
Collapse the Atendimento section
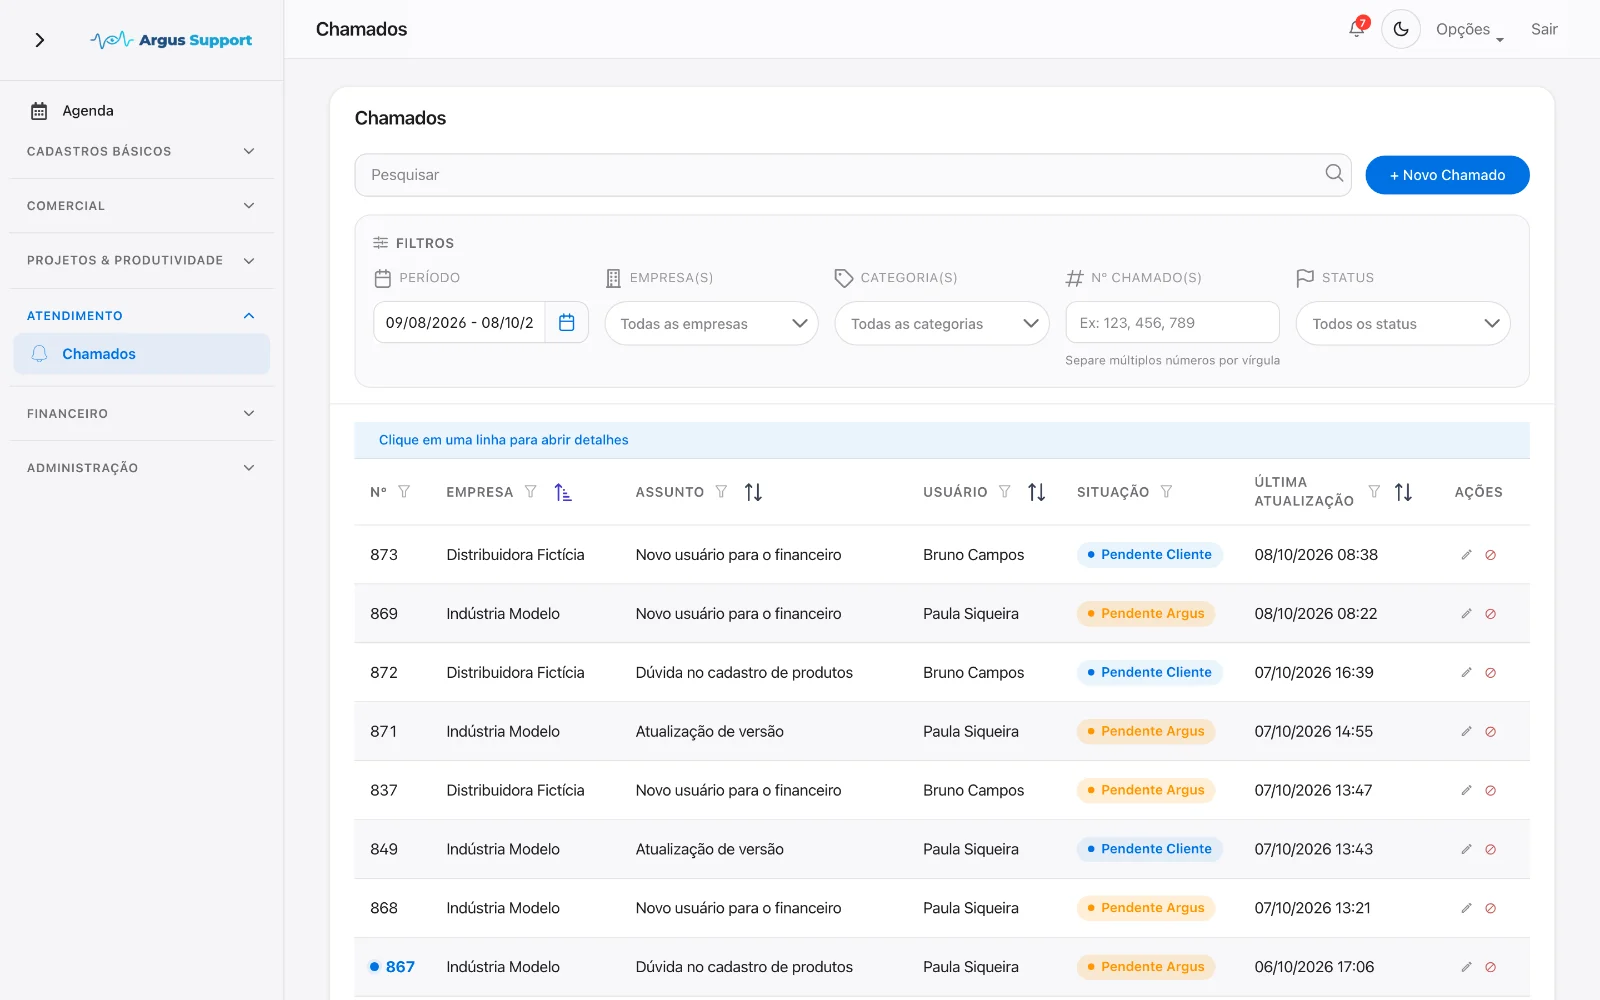click(x=141, y=315)
